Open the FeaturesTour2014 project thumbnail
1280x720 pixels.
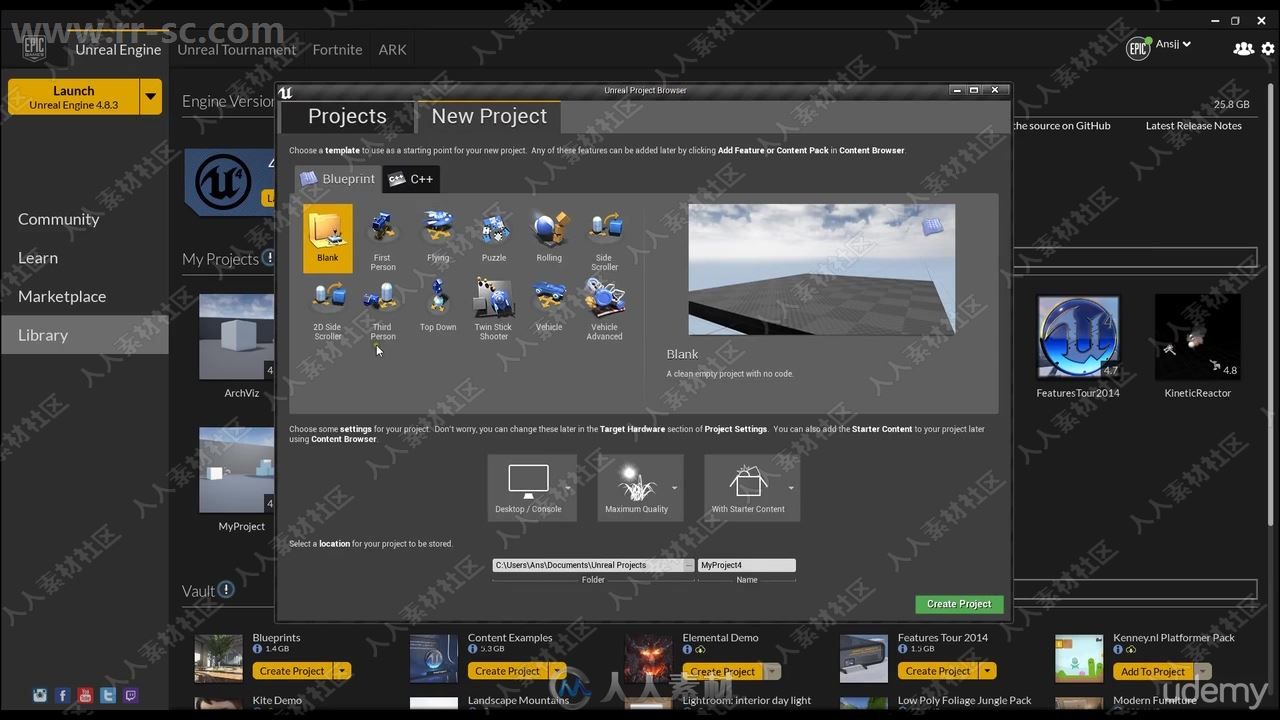1078,337
